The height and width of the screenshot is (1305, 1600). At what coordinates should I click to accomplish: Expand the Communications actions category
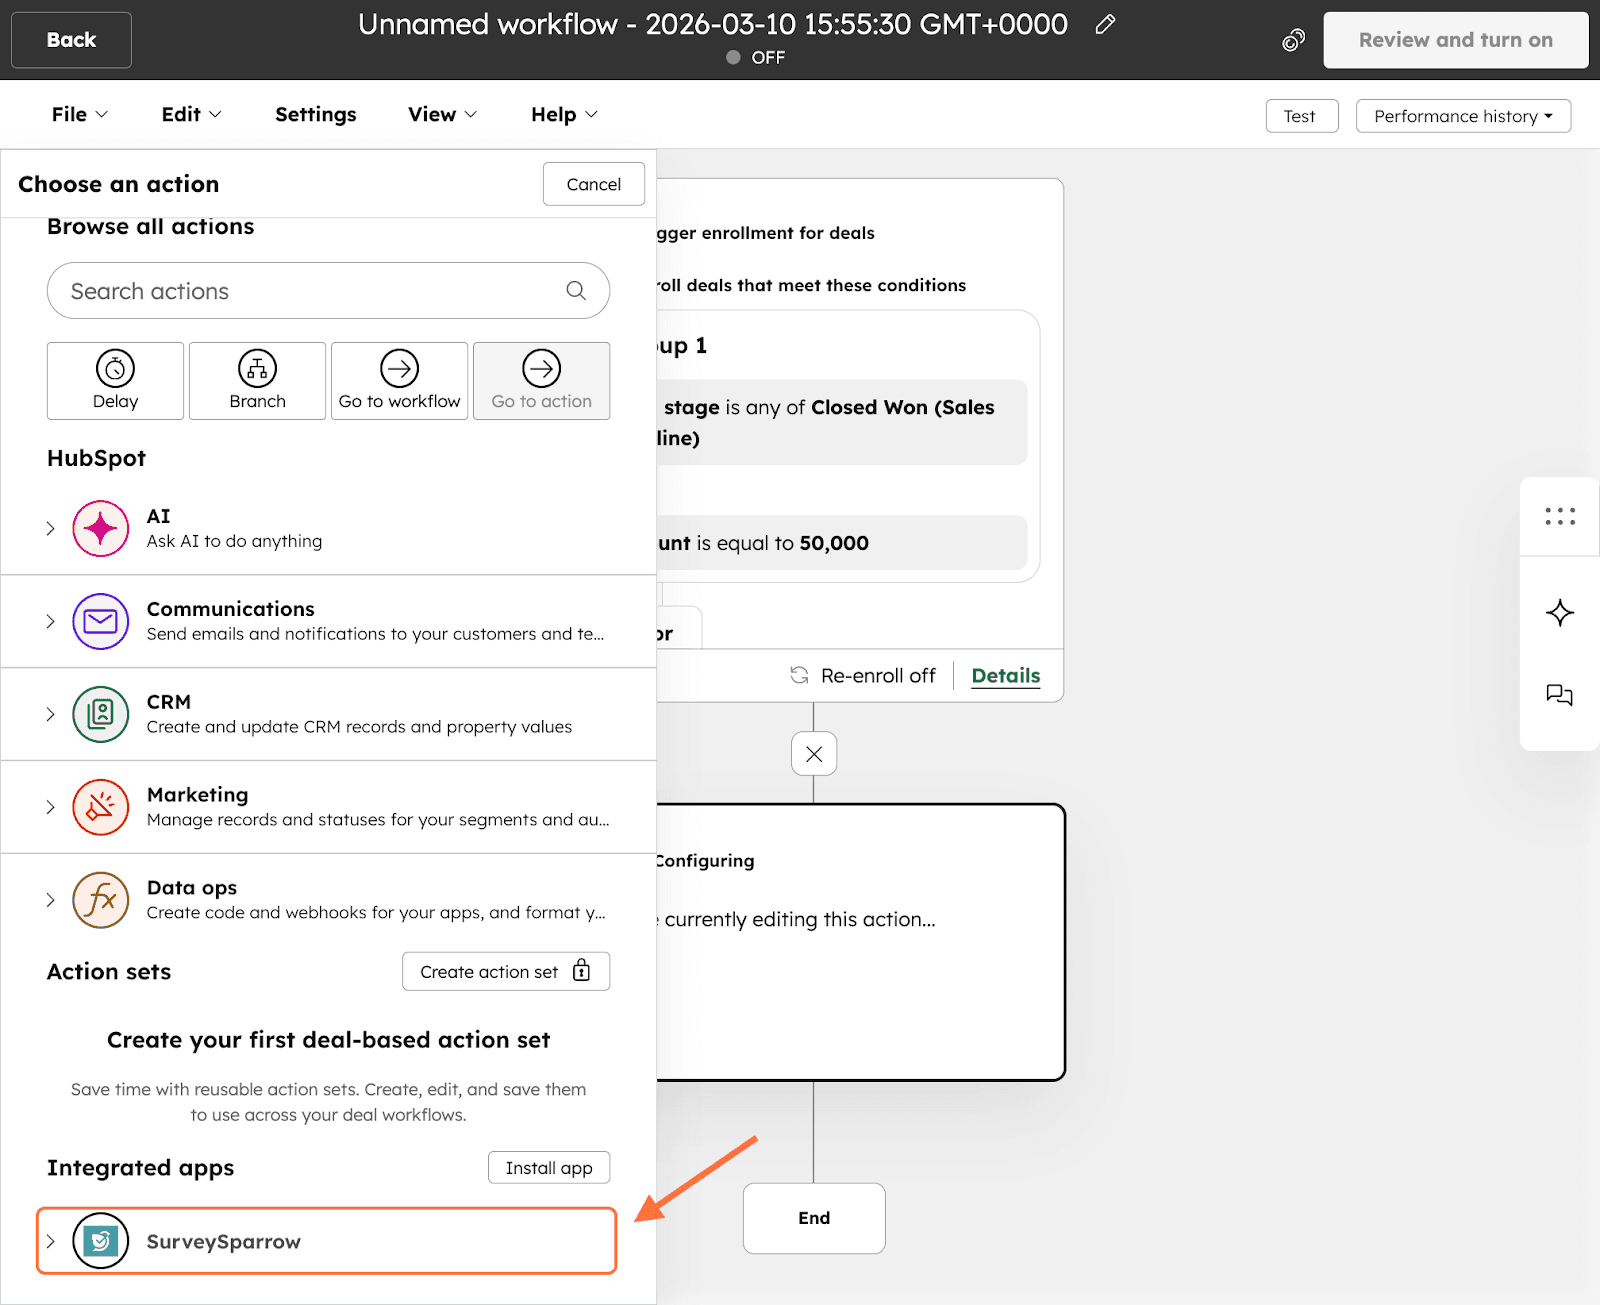tap(50, 621)
